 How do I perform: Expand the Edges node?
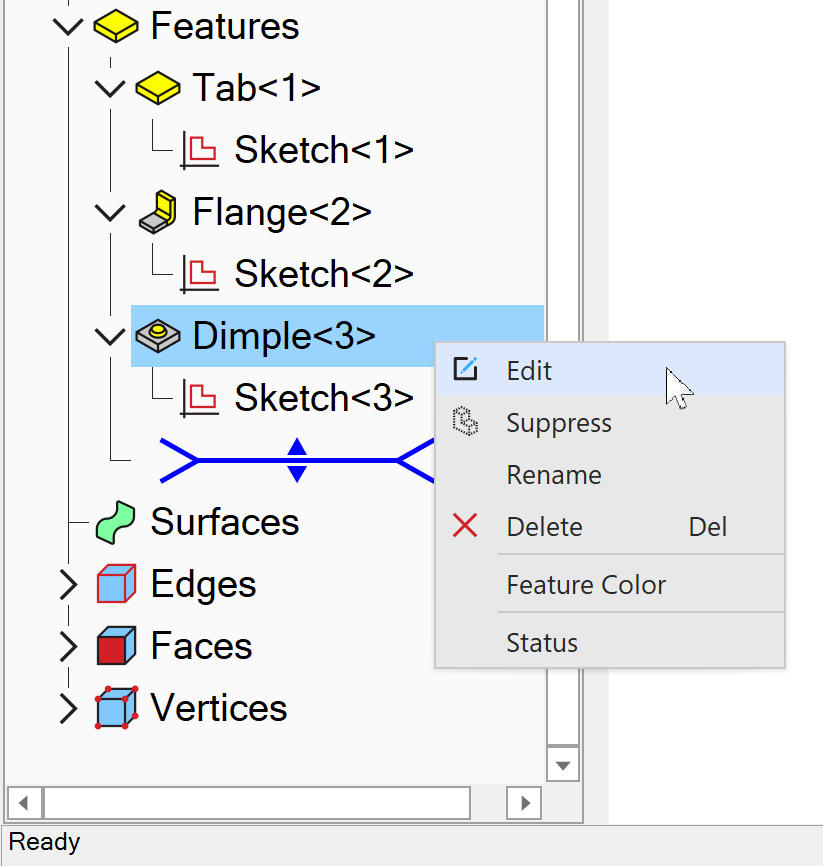68,584
